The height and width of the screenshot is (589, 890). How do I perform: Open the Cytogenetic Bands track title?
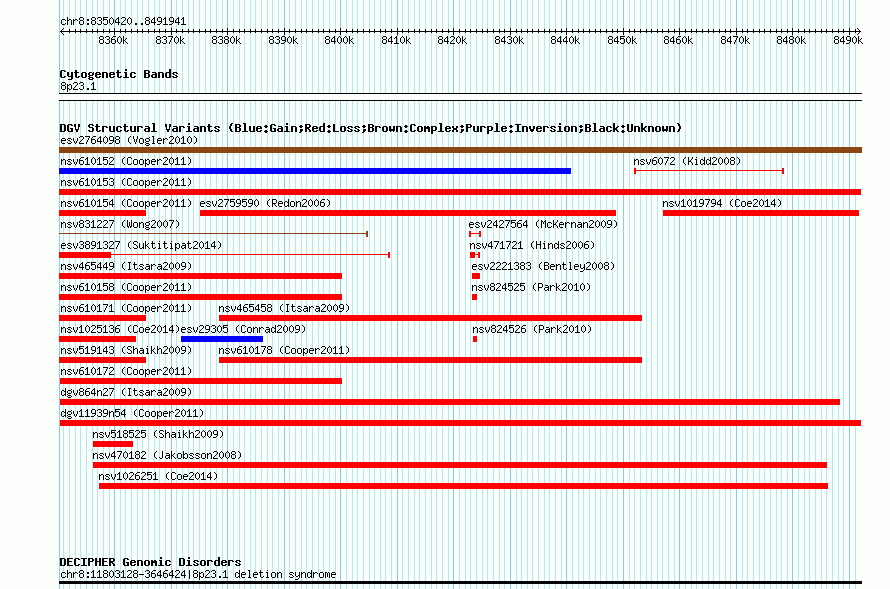119,74
